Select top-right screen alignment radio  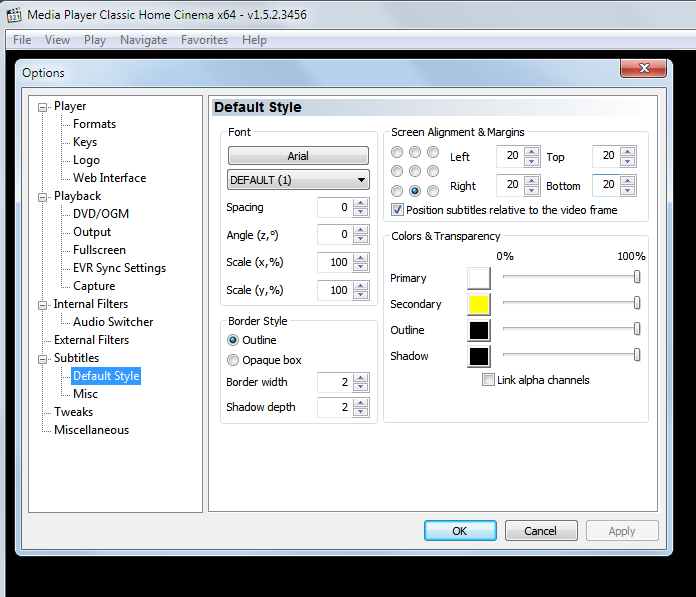tap(433, 152)
